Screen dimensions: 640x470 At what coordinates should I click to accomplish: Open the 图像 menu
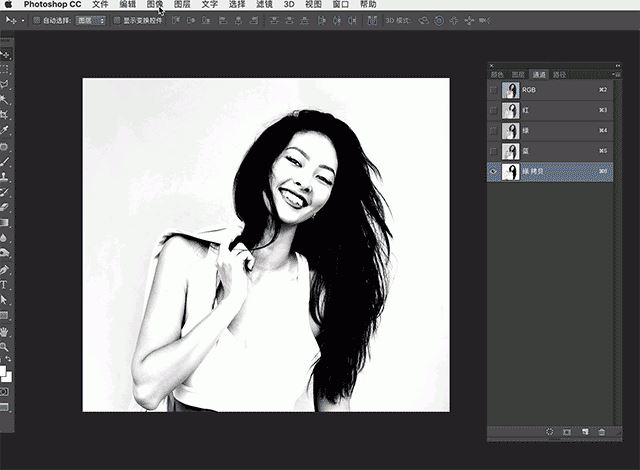tap(155, 5)
